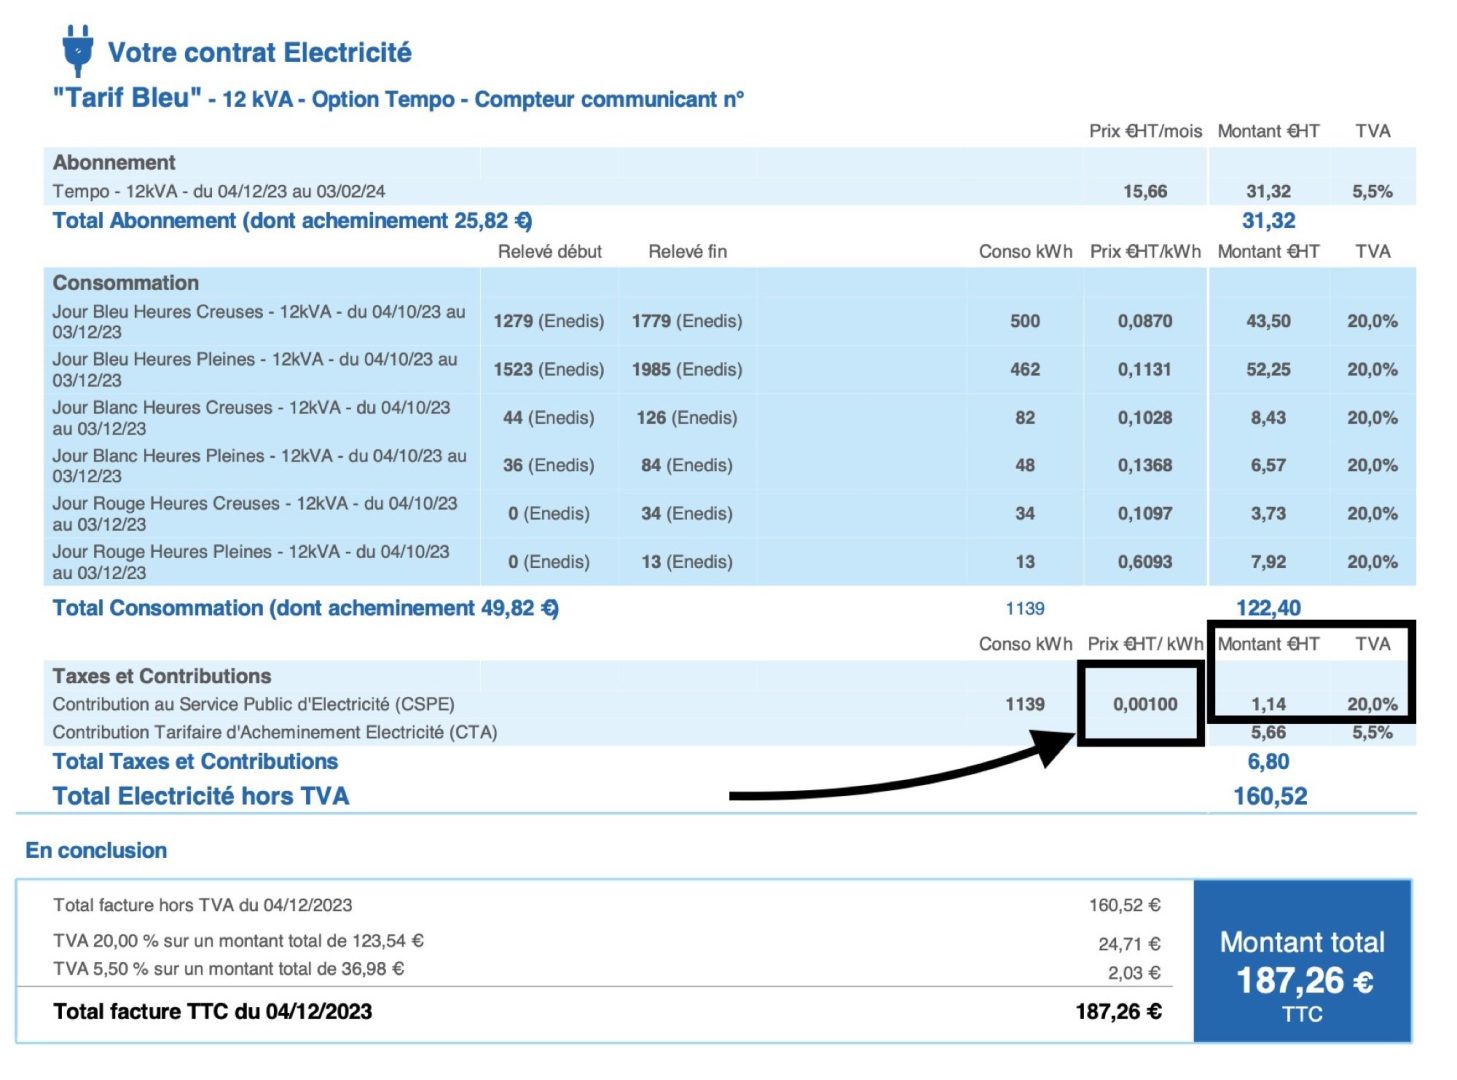1457x1080 pixels.
Task: Click the 'Total Abonnement' label
Action: click(x=292, y=221)
